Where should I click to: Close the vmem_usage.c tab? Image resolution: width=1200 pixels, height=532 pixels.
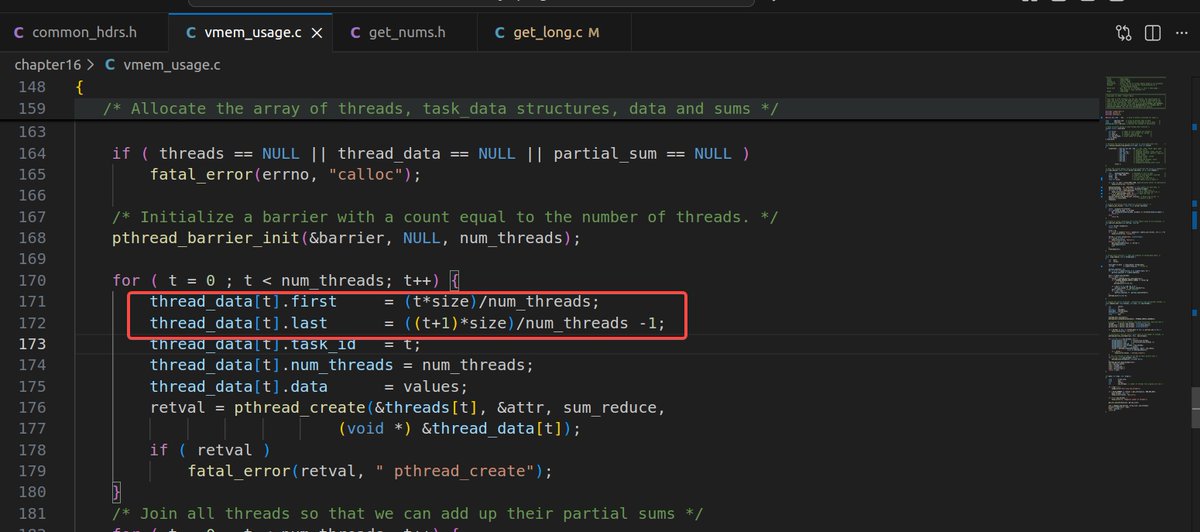(x=318, y=33)
